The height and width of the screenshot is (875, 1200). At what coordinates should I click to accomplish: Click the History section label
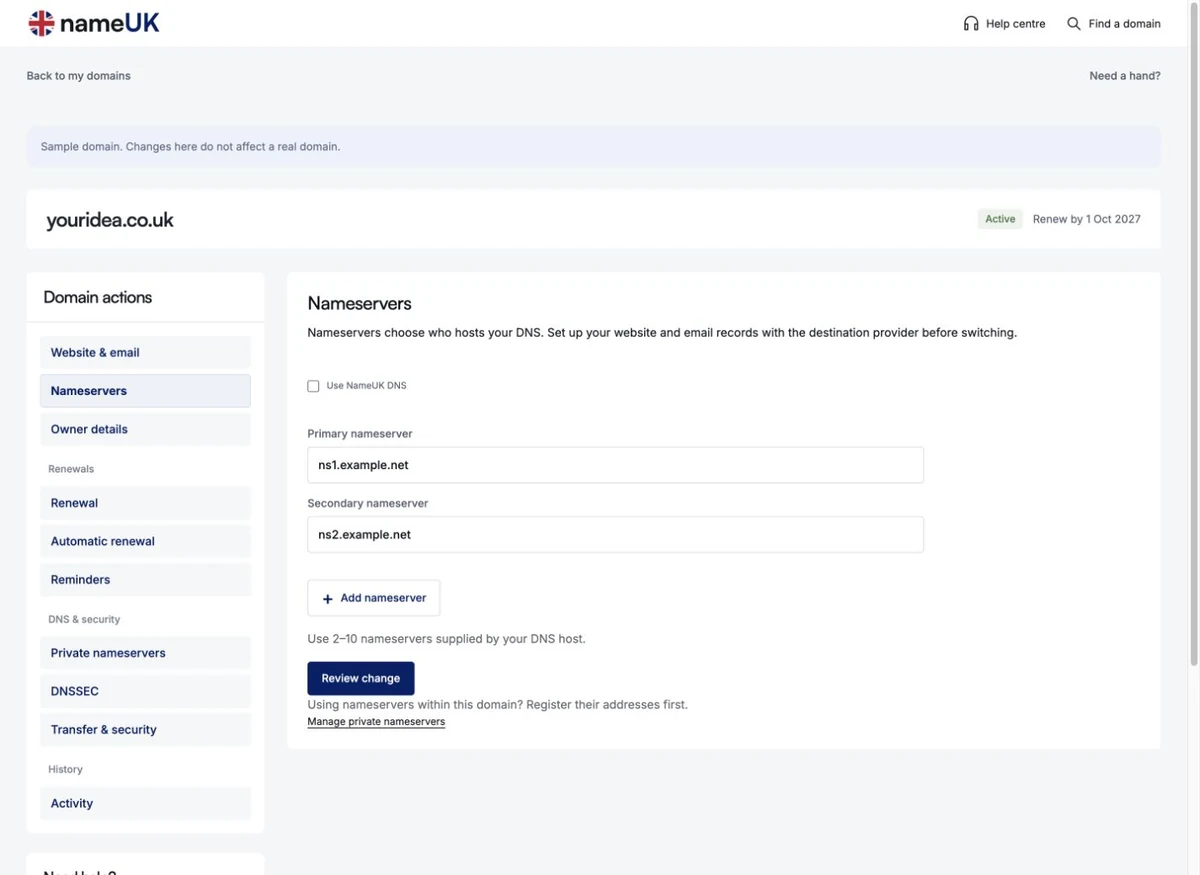(65, 770)
